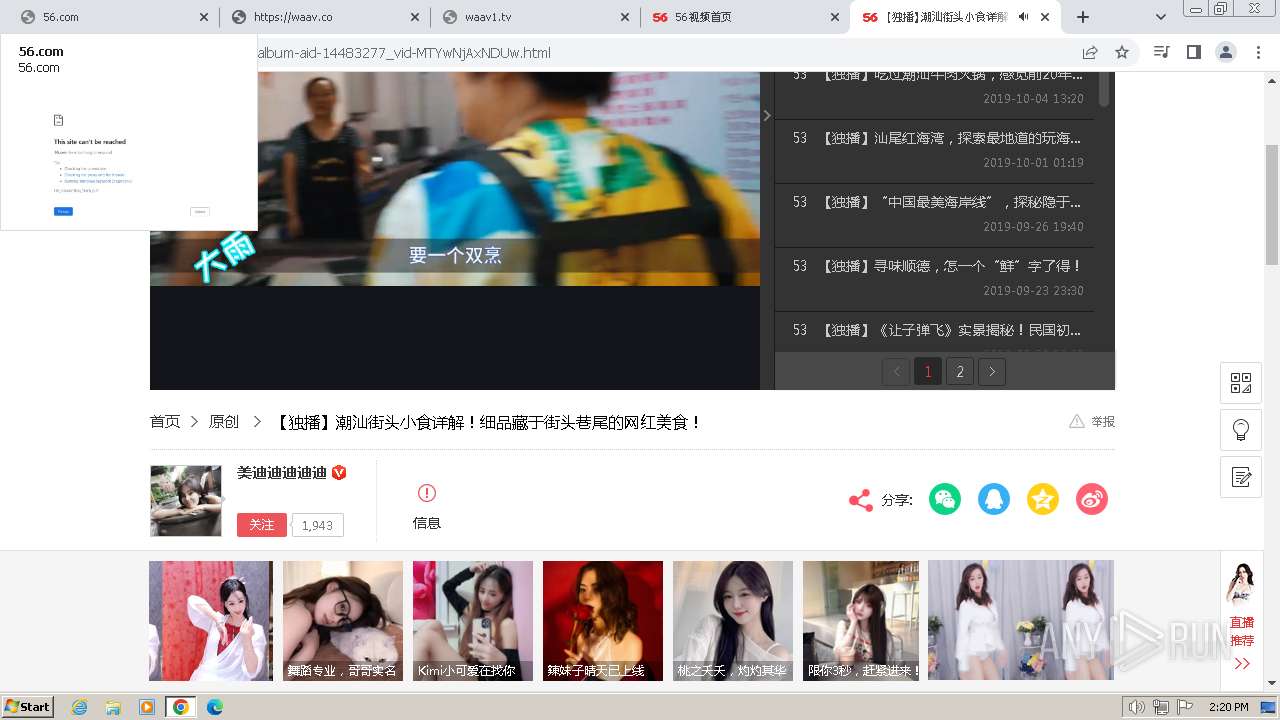Share to Qzone star icon
Image resolution: width=1280 pixels, height=720 pixels.
[x=1043, y=499]
